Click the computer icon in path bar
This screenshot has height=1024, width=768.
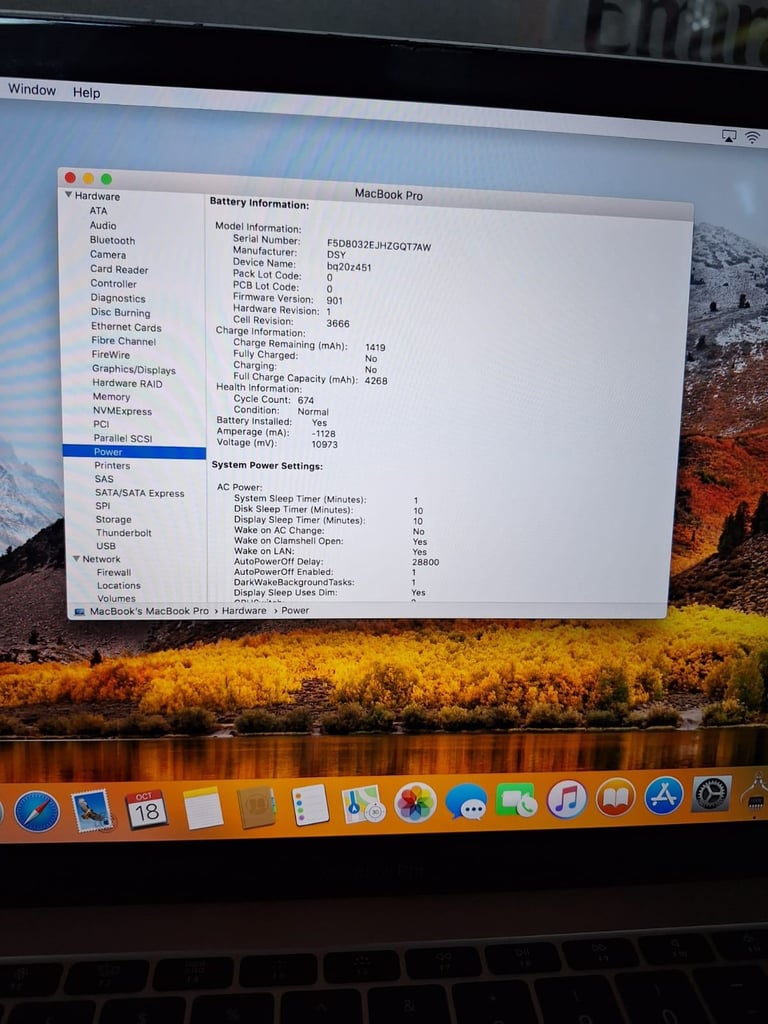click(x=80, y=612)
